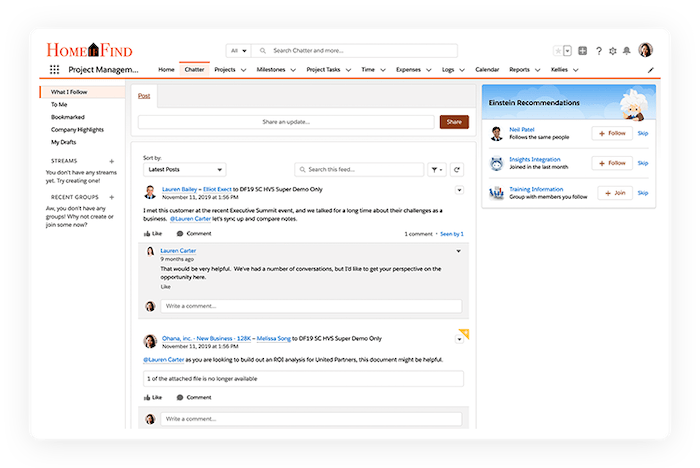
Task: Open the App Launcher grid icon
Action: [x=54, y=70]
